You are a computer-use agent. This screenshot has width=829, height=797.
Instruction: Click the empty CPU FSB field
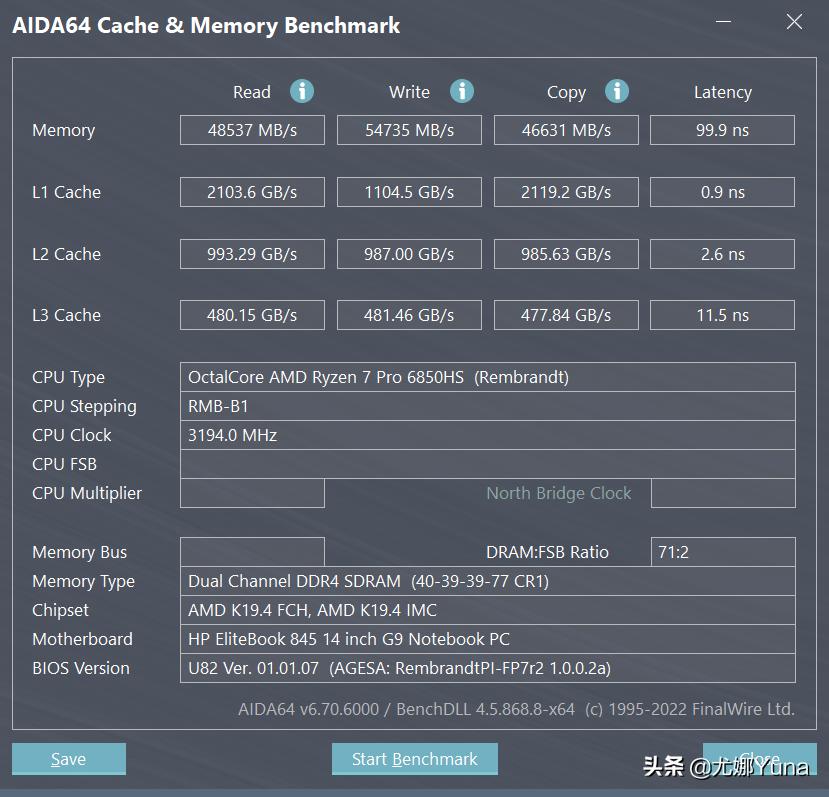click(x=487, y=464)
